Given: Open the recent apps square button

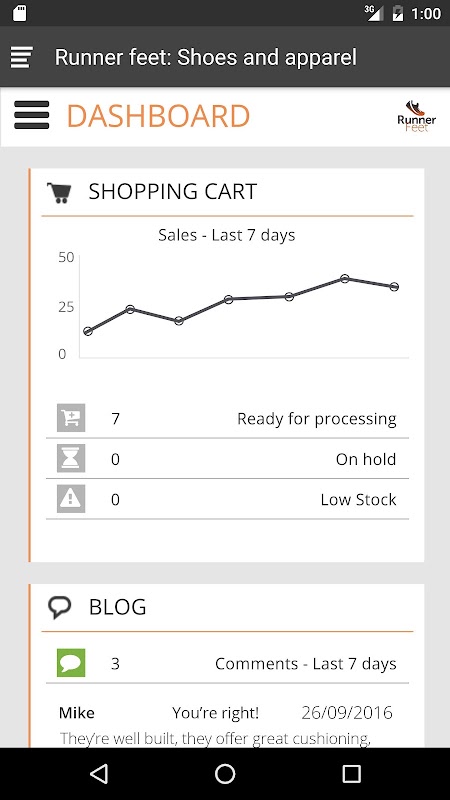Looking at the screenshot, I should pos(351,774).
